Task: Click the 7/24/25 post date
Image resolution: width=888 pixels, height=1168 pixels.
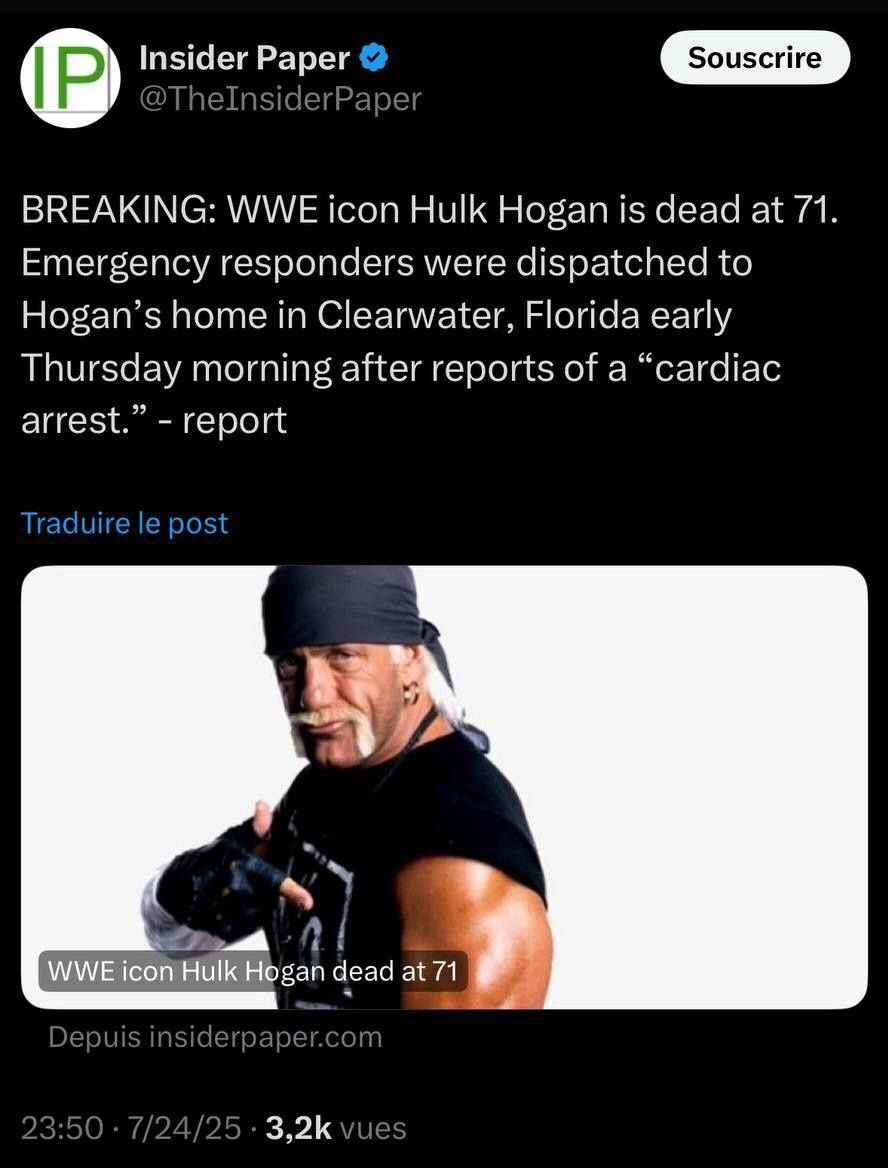Action: [184, 1128]
